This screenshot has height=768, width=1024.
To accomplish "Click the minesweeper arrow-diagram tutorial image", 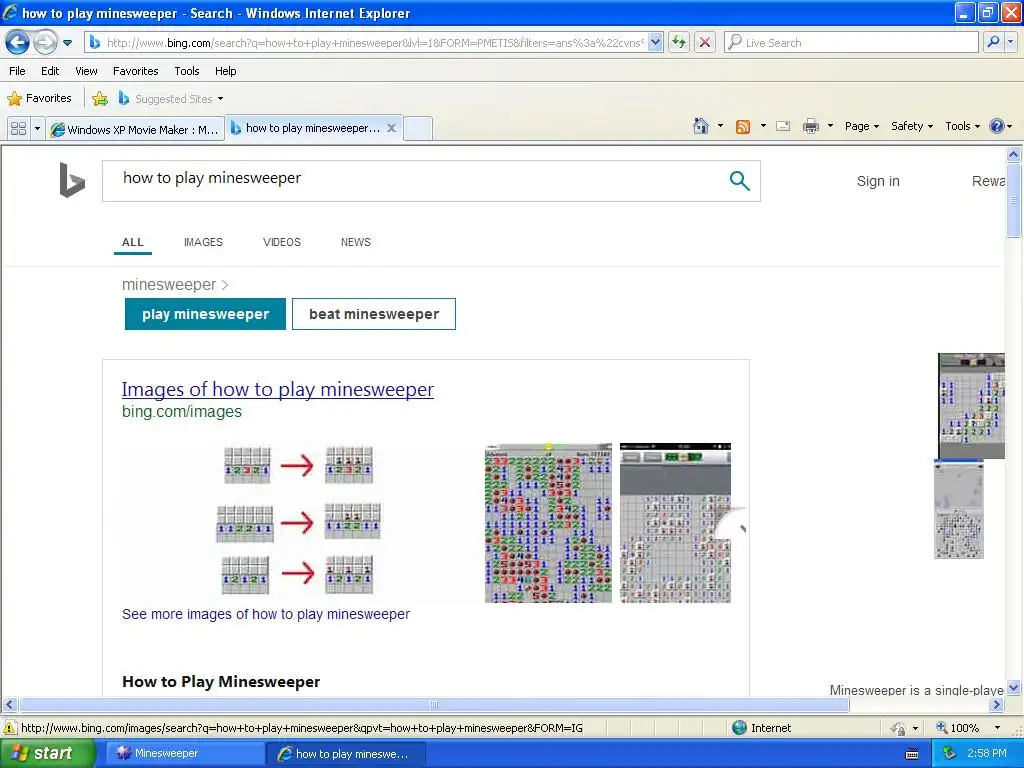I will (298, 522).
